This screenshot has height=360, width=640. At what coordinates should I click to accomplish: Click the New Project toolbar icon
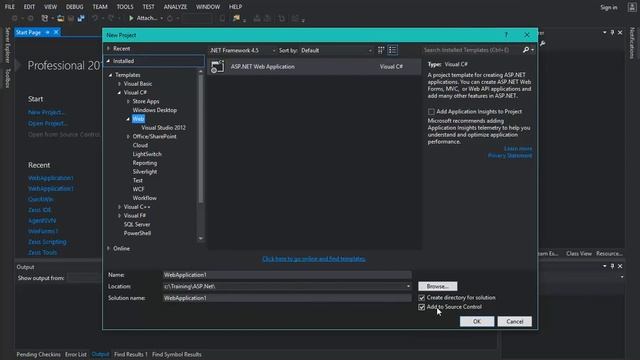[x=44, y=18]
